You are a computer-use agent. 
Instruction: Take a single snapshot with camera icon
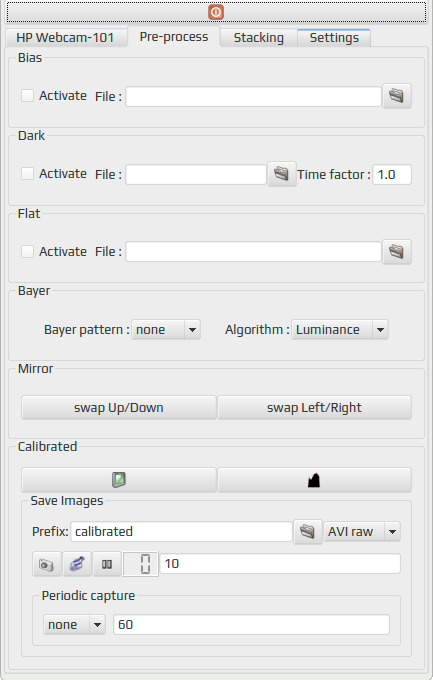(47, 564)
